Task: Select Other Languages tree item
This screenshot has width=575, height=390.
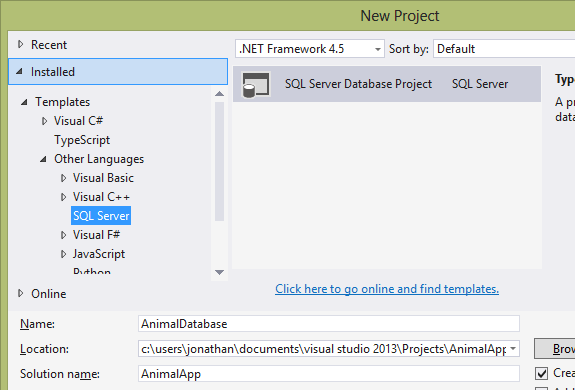Action: (99, 159)
